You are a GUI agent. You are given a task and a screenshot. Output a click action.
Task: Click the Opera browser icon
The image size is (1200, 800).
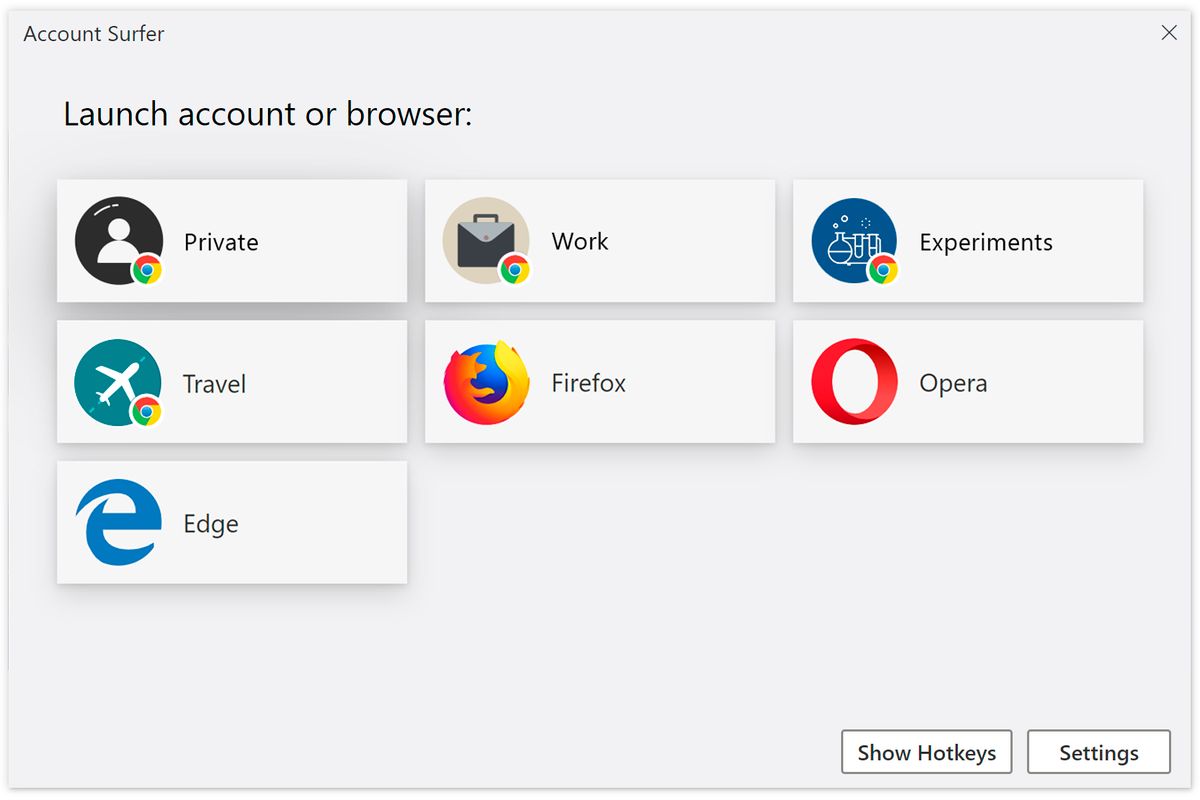[853, 381]
